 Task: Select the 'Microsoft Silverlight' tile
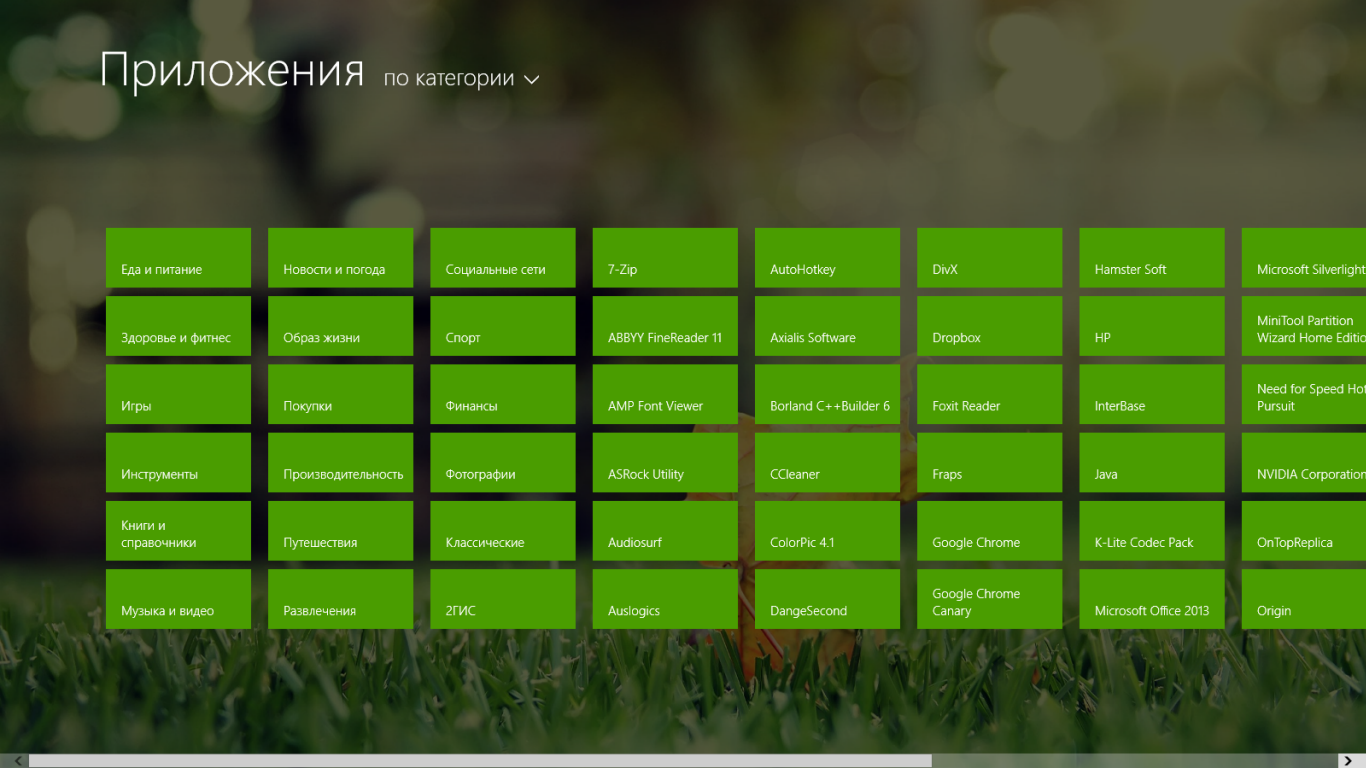[1304, 258]
